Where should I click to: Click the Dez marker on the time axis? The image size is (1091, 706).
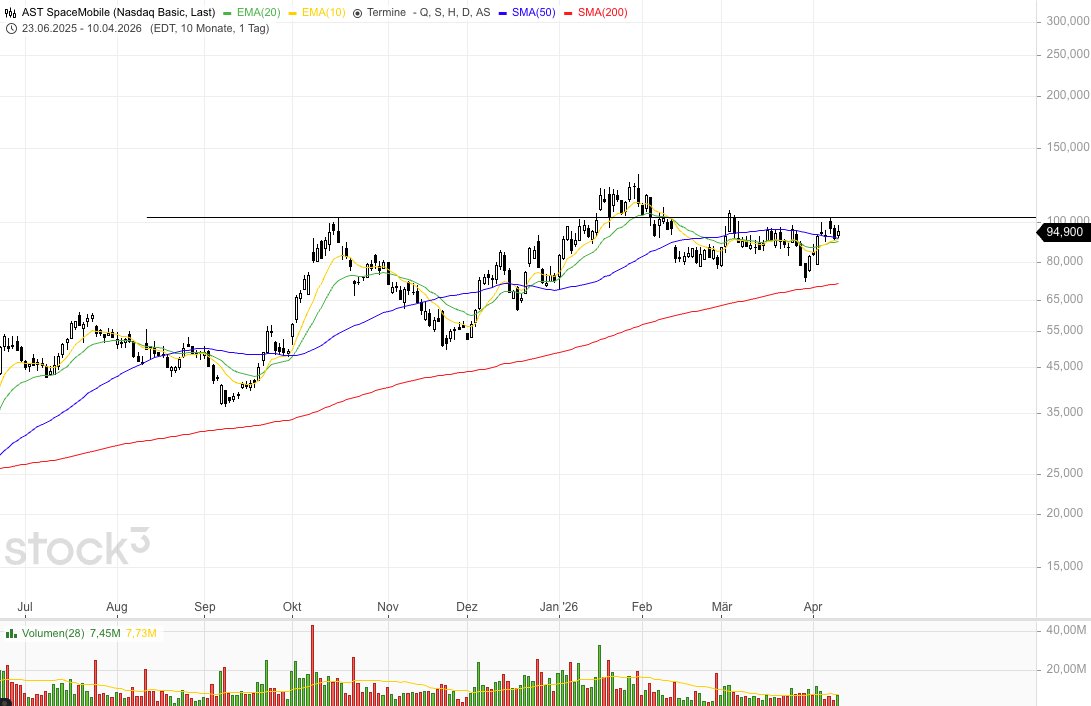pyautogui.click(x=467, y=607)
